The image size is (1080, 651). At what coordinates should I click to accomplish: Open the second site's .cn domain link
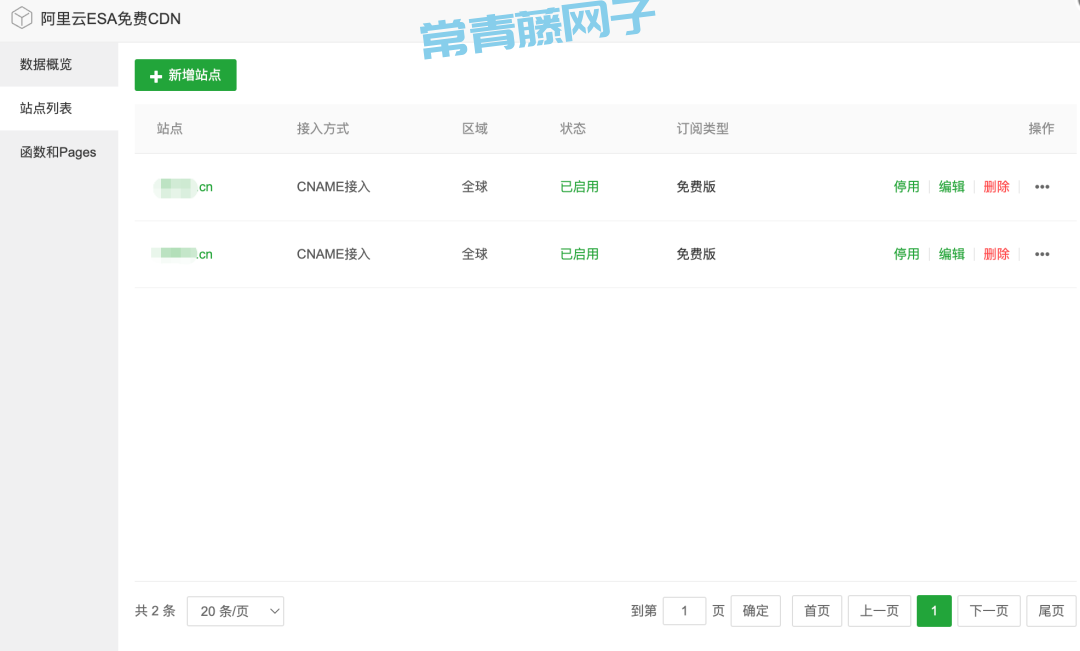click(x=183, y=254)
